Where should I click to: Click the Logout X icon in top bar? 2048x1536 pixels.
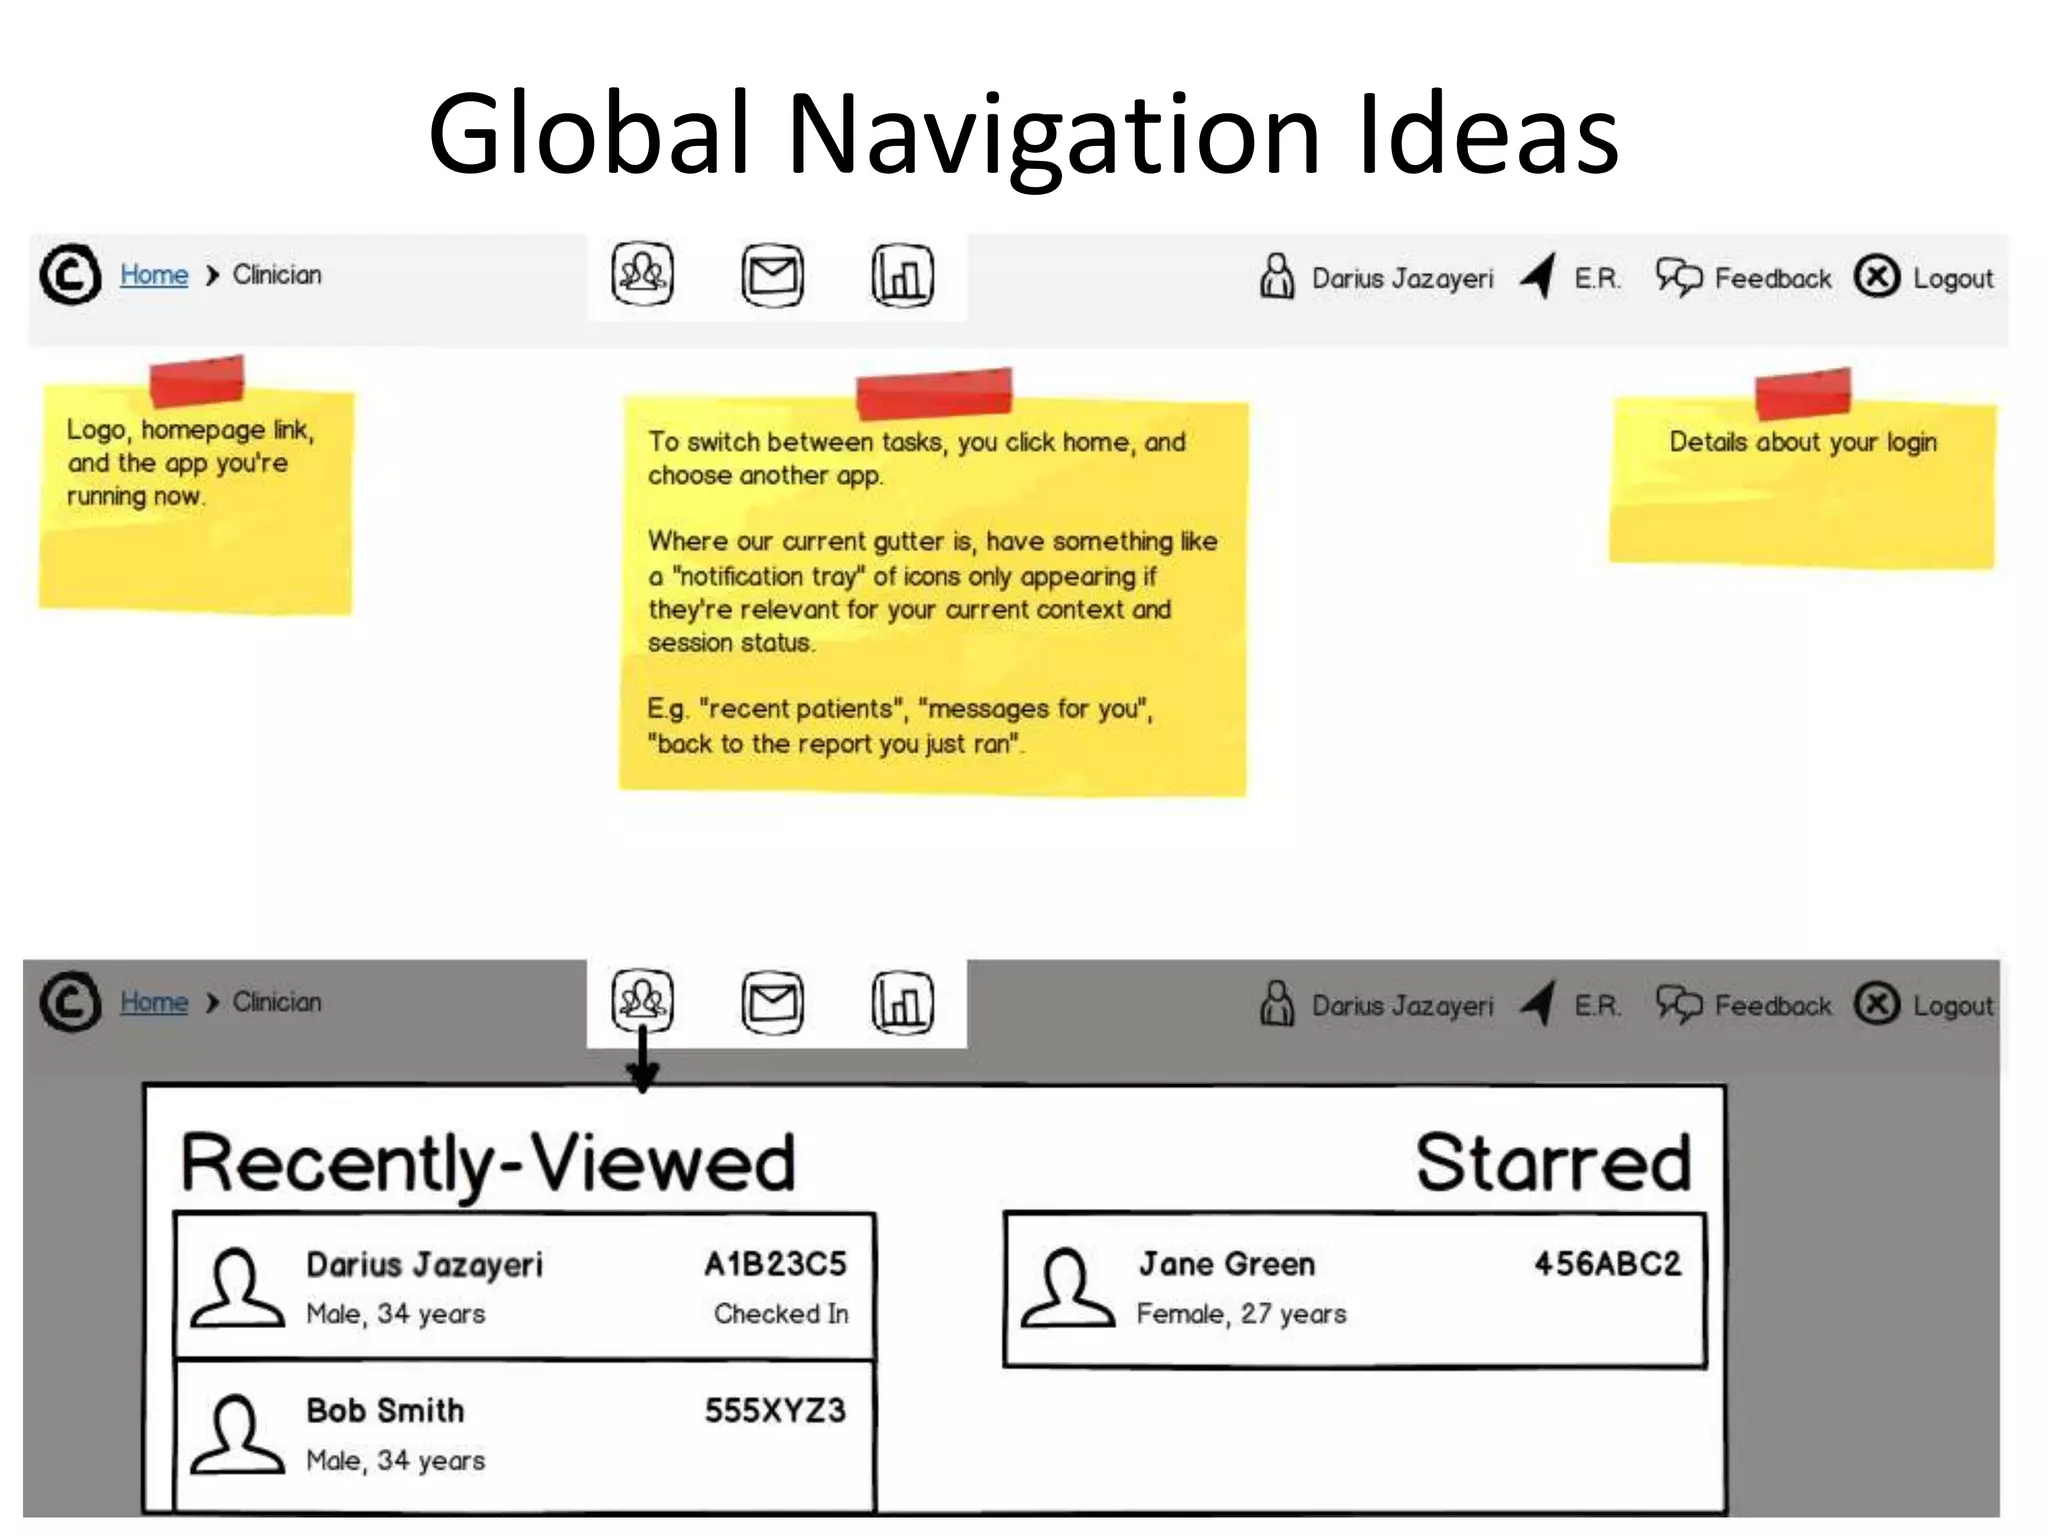click(1876, 276)
